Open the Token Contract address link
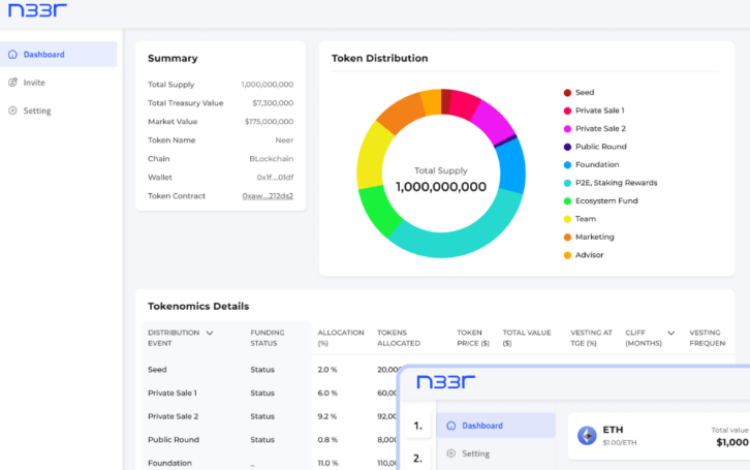The height and width of the screenshot is (470, 750). click(x=267, y=196)
